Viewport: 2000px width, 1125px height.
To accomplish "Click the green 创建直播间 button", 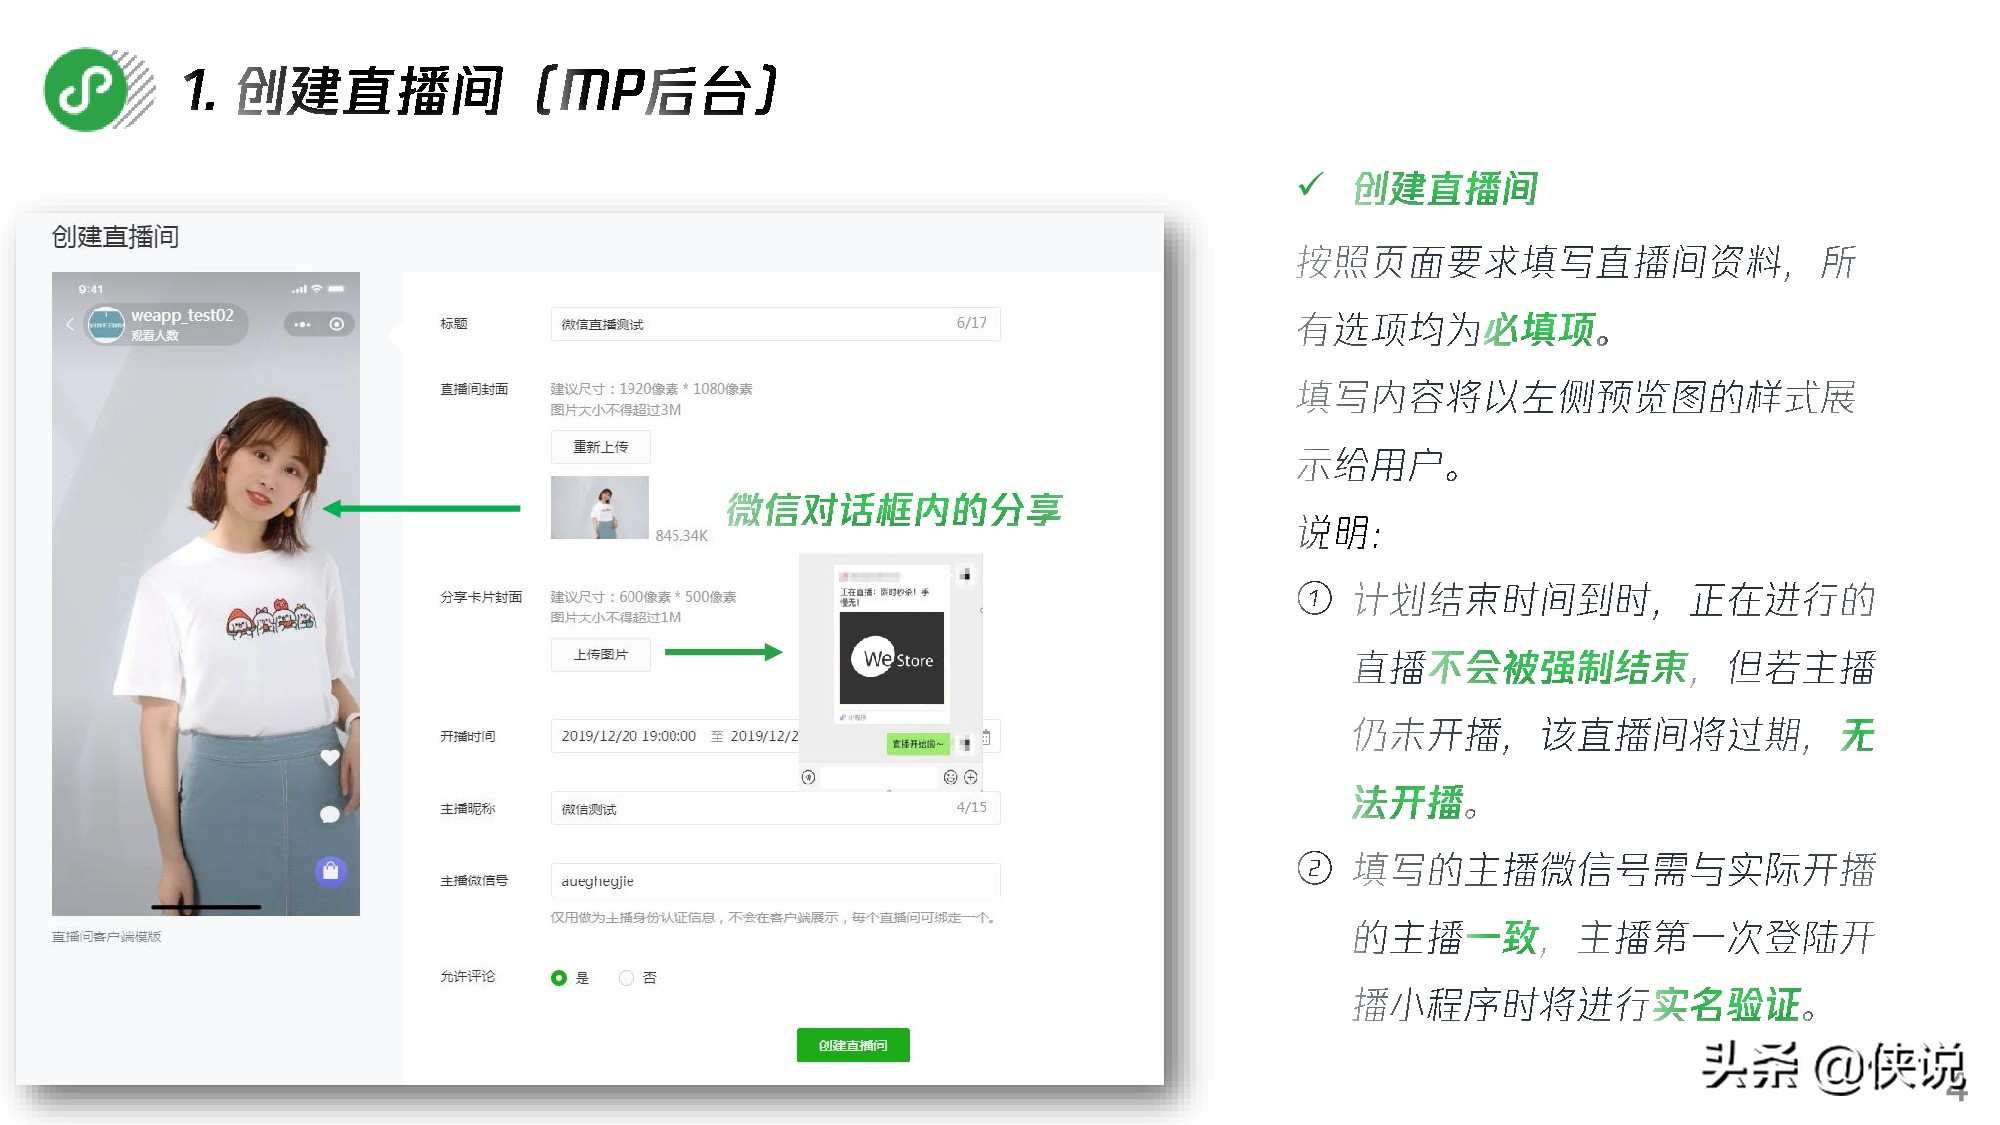I will [x=853, y=1045].
